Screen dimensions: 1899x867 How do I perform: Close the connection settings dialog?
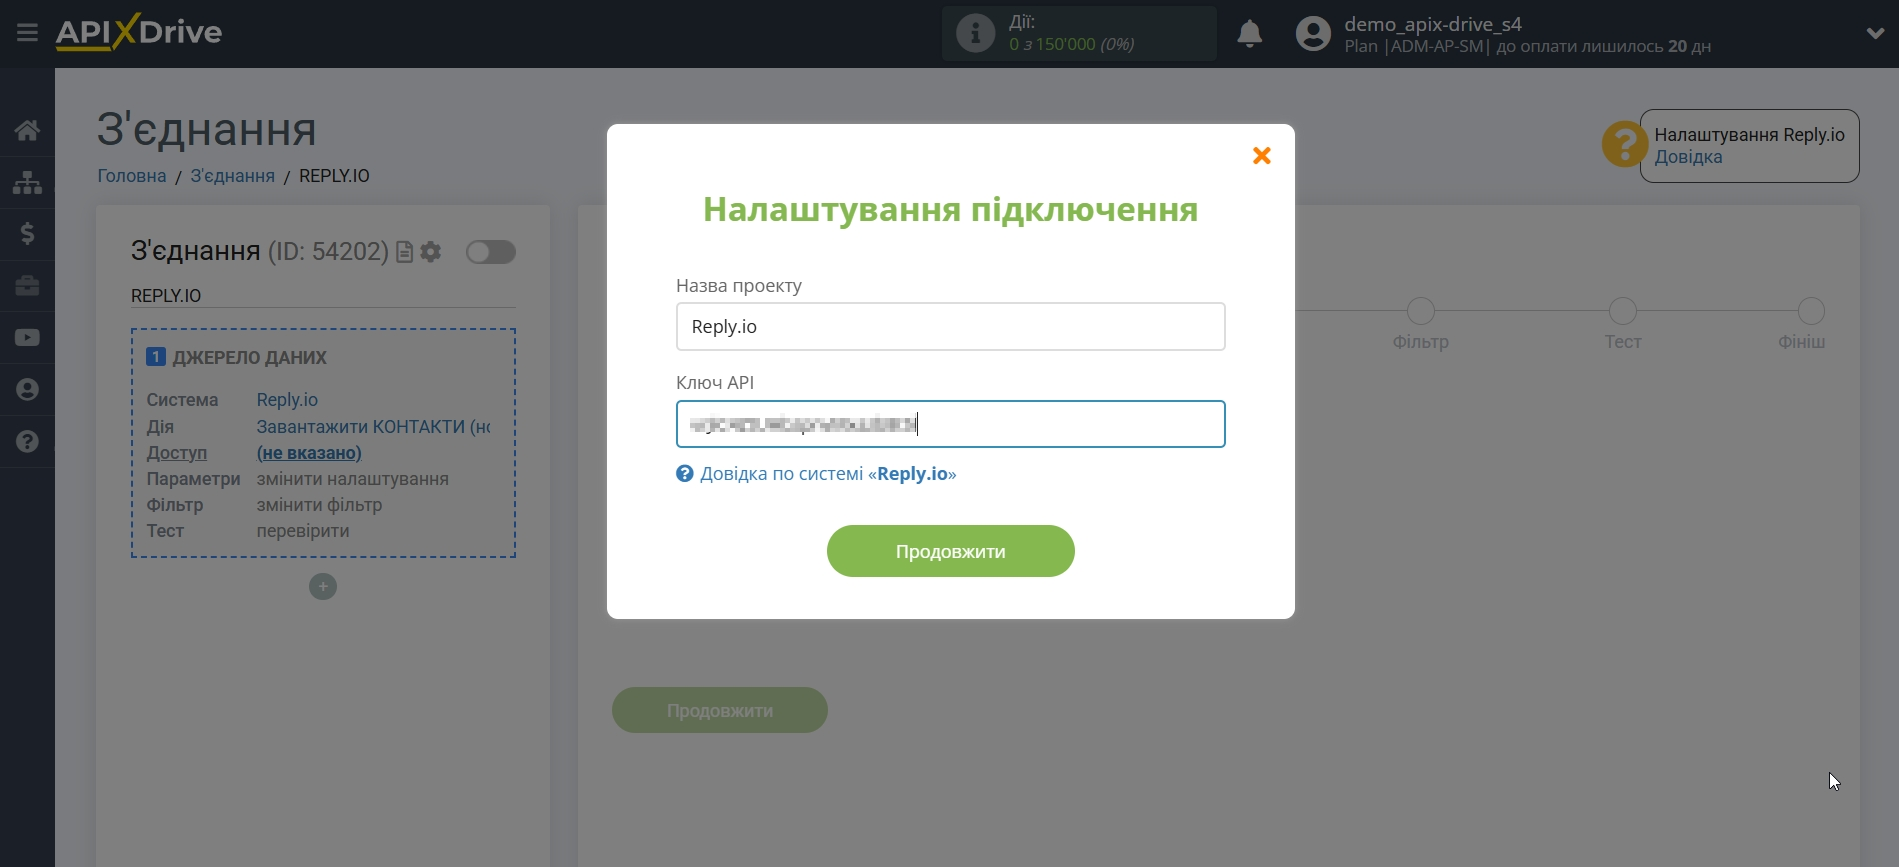point(1262,155)
